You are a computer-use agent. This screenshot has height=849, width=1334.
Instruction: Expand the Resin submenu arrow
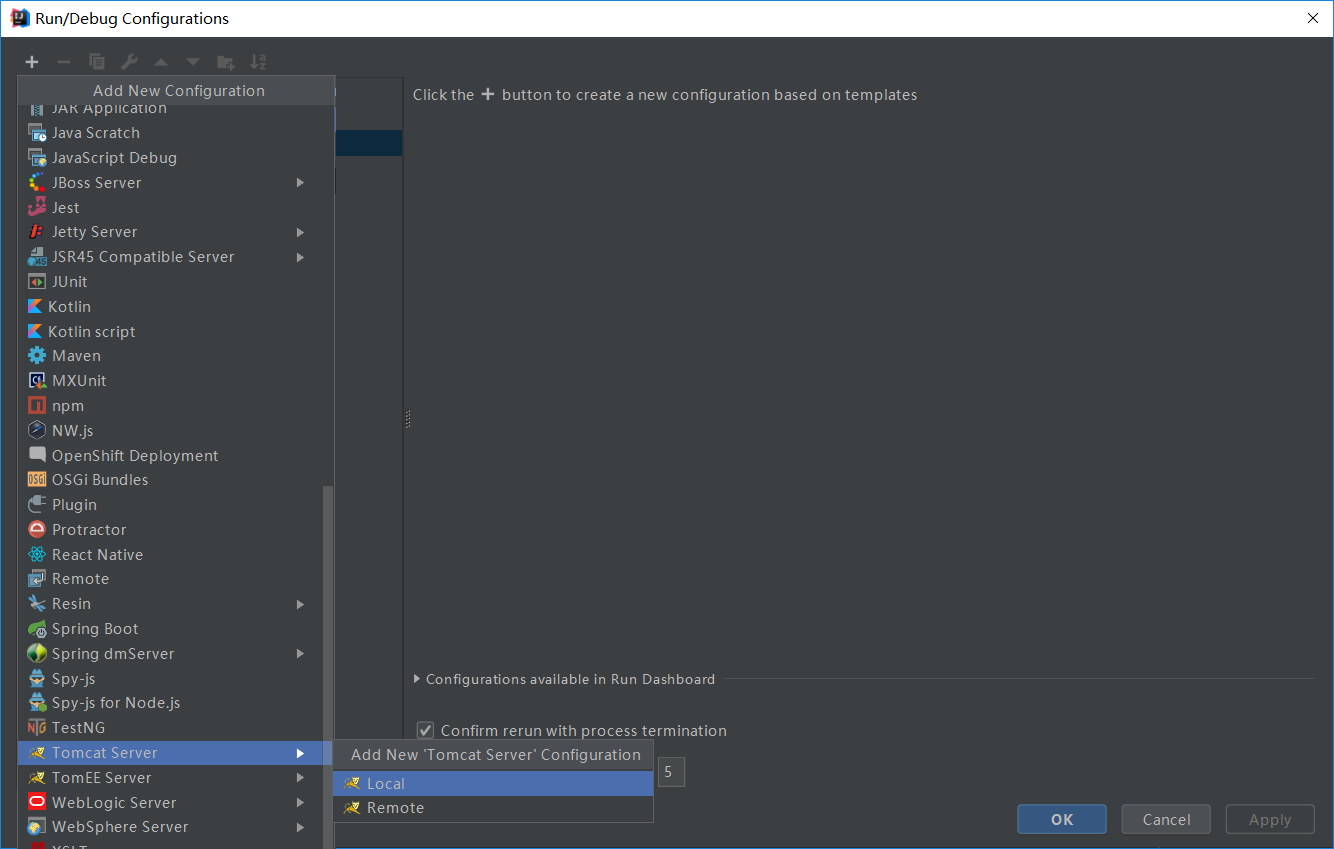tap(300, 604)
